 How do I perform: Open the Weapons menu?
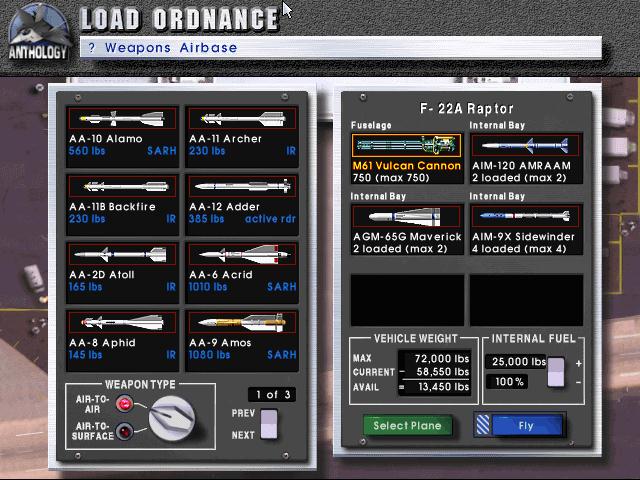138,48
